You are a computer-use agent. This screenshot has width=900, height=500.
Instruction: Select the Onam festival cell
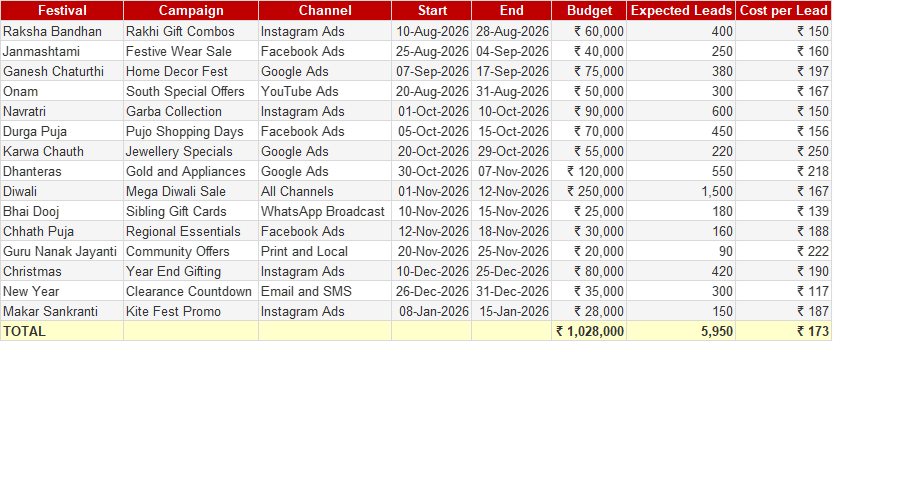coord(62,91)
